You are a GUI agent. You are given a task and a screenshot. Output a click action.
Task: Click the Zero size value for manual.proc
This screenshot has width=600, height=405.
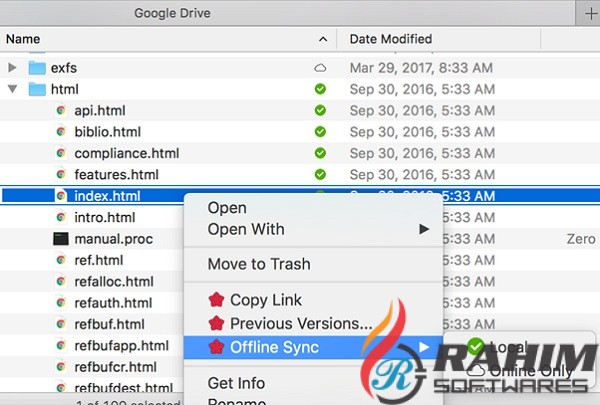581,239
